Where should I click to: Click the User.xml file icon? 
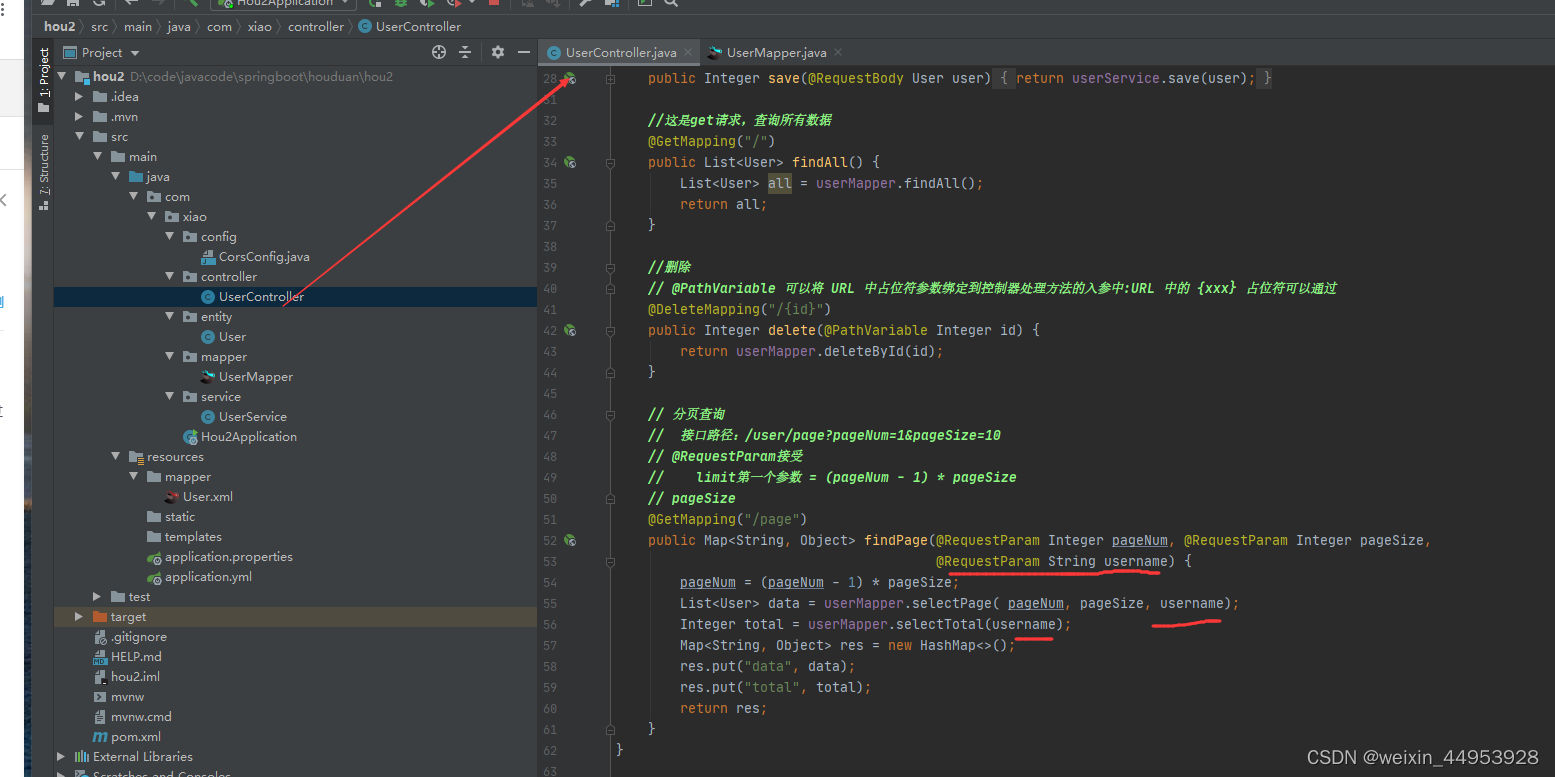pyautogui.click(x=172, y=497)
